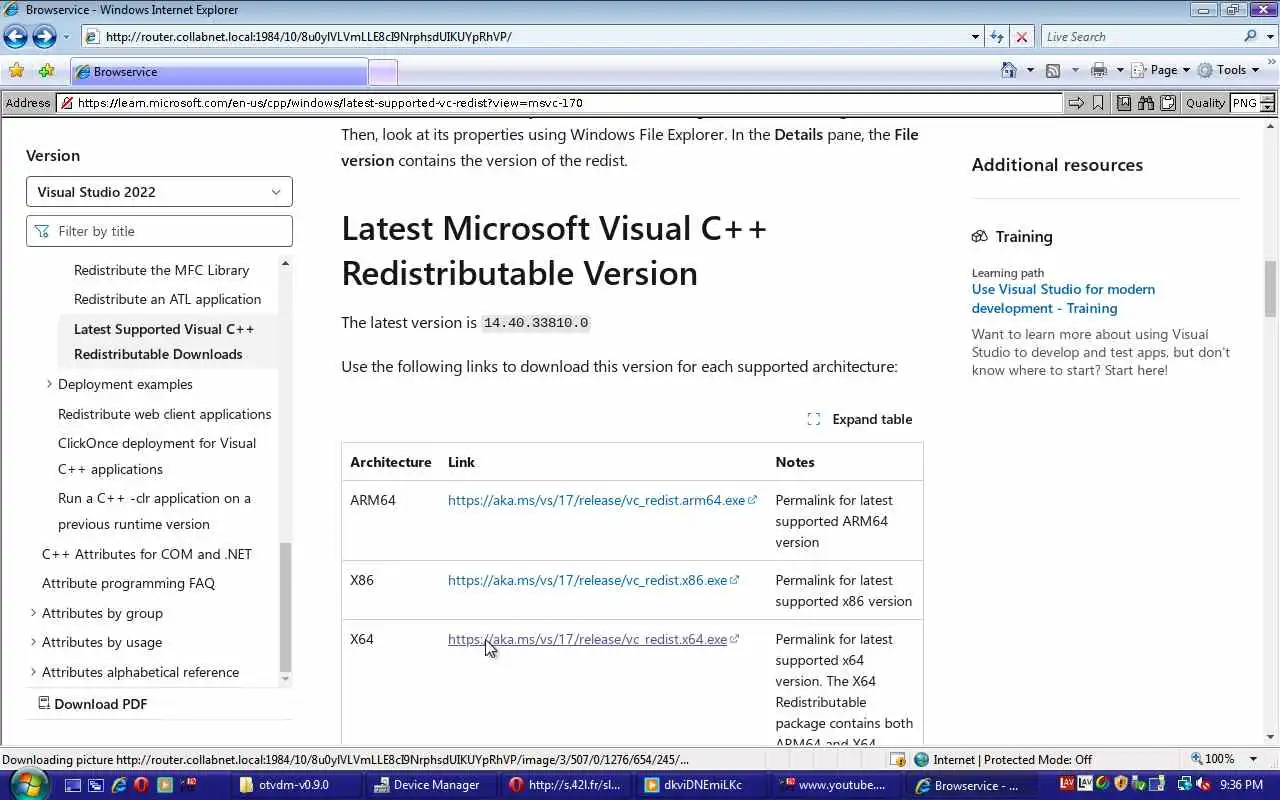Switch to the otvdm-v0.9.0 taskbar window
Screen dimensions: 1280x800
[294, 785]
